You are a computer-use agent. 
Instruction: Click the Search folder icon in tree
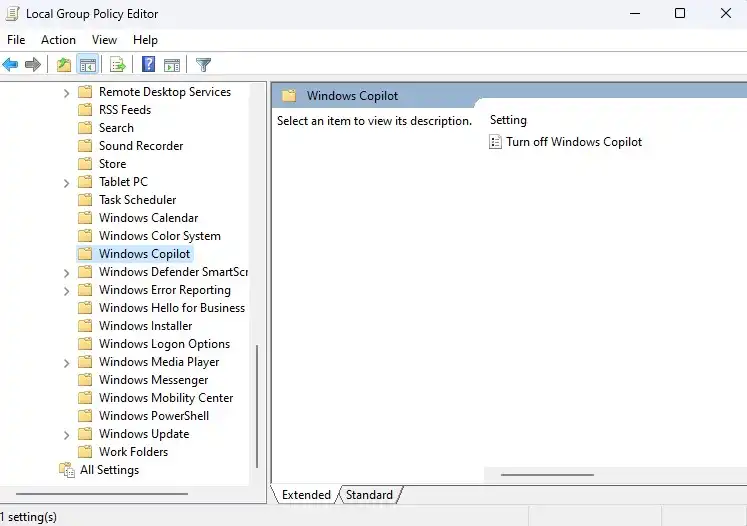[85, 128]
